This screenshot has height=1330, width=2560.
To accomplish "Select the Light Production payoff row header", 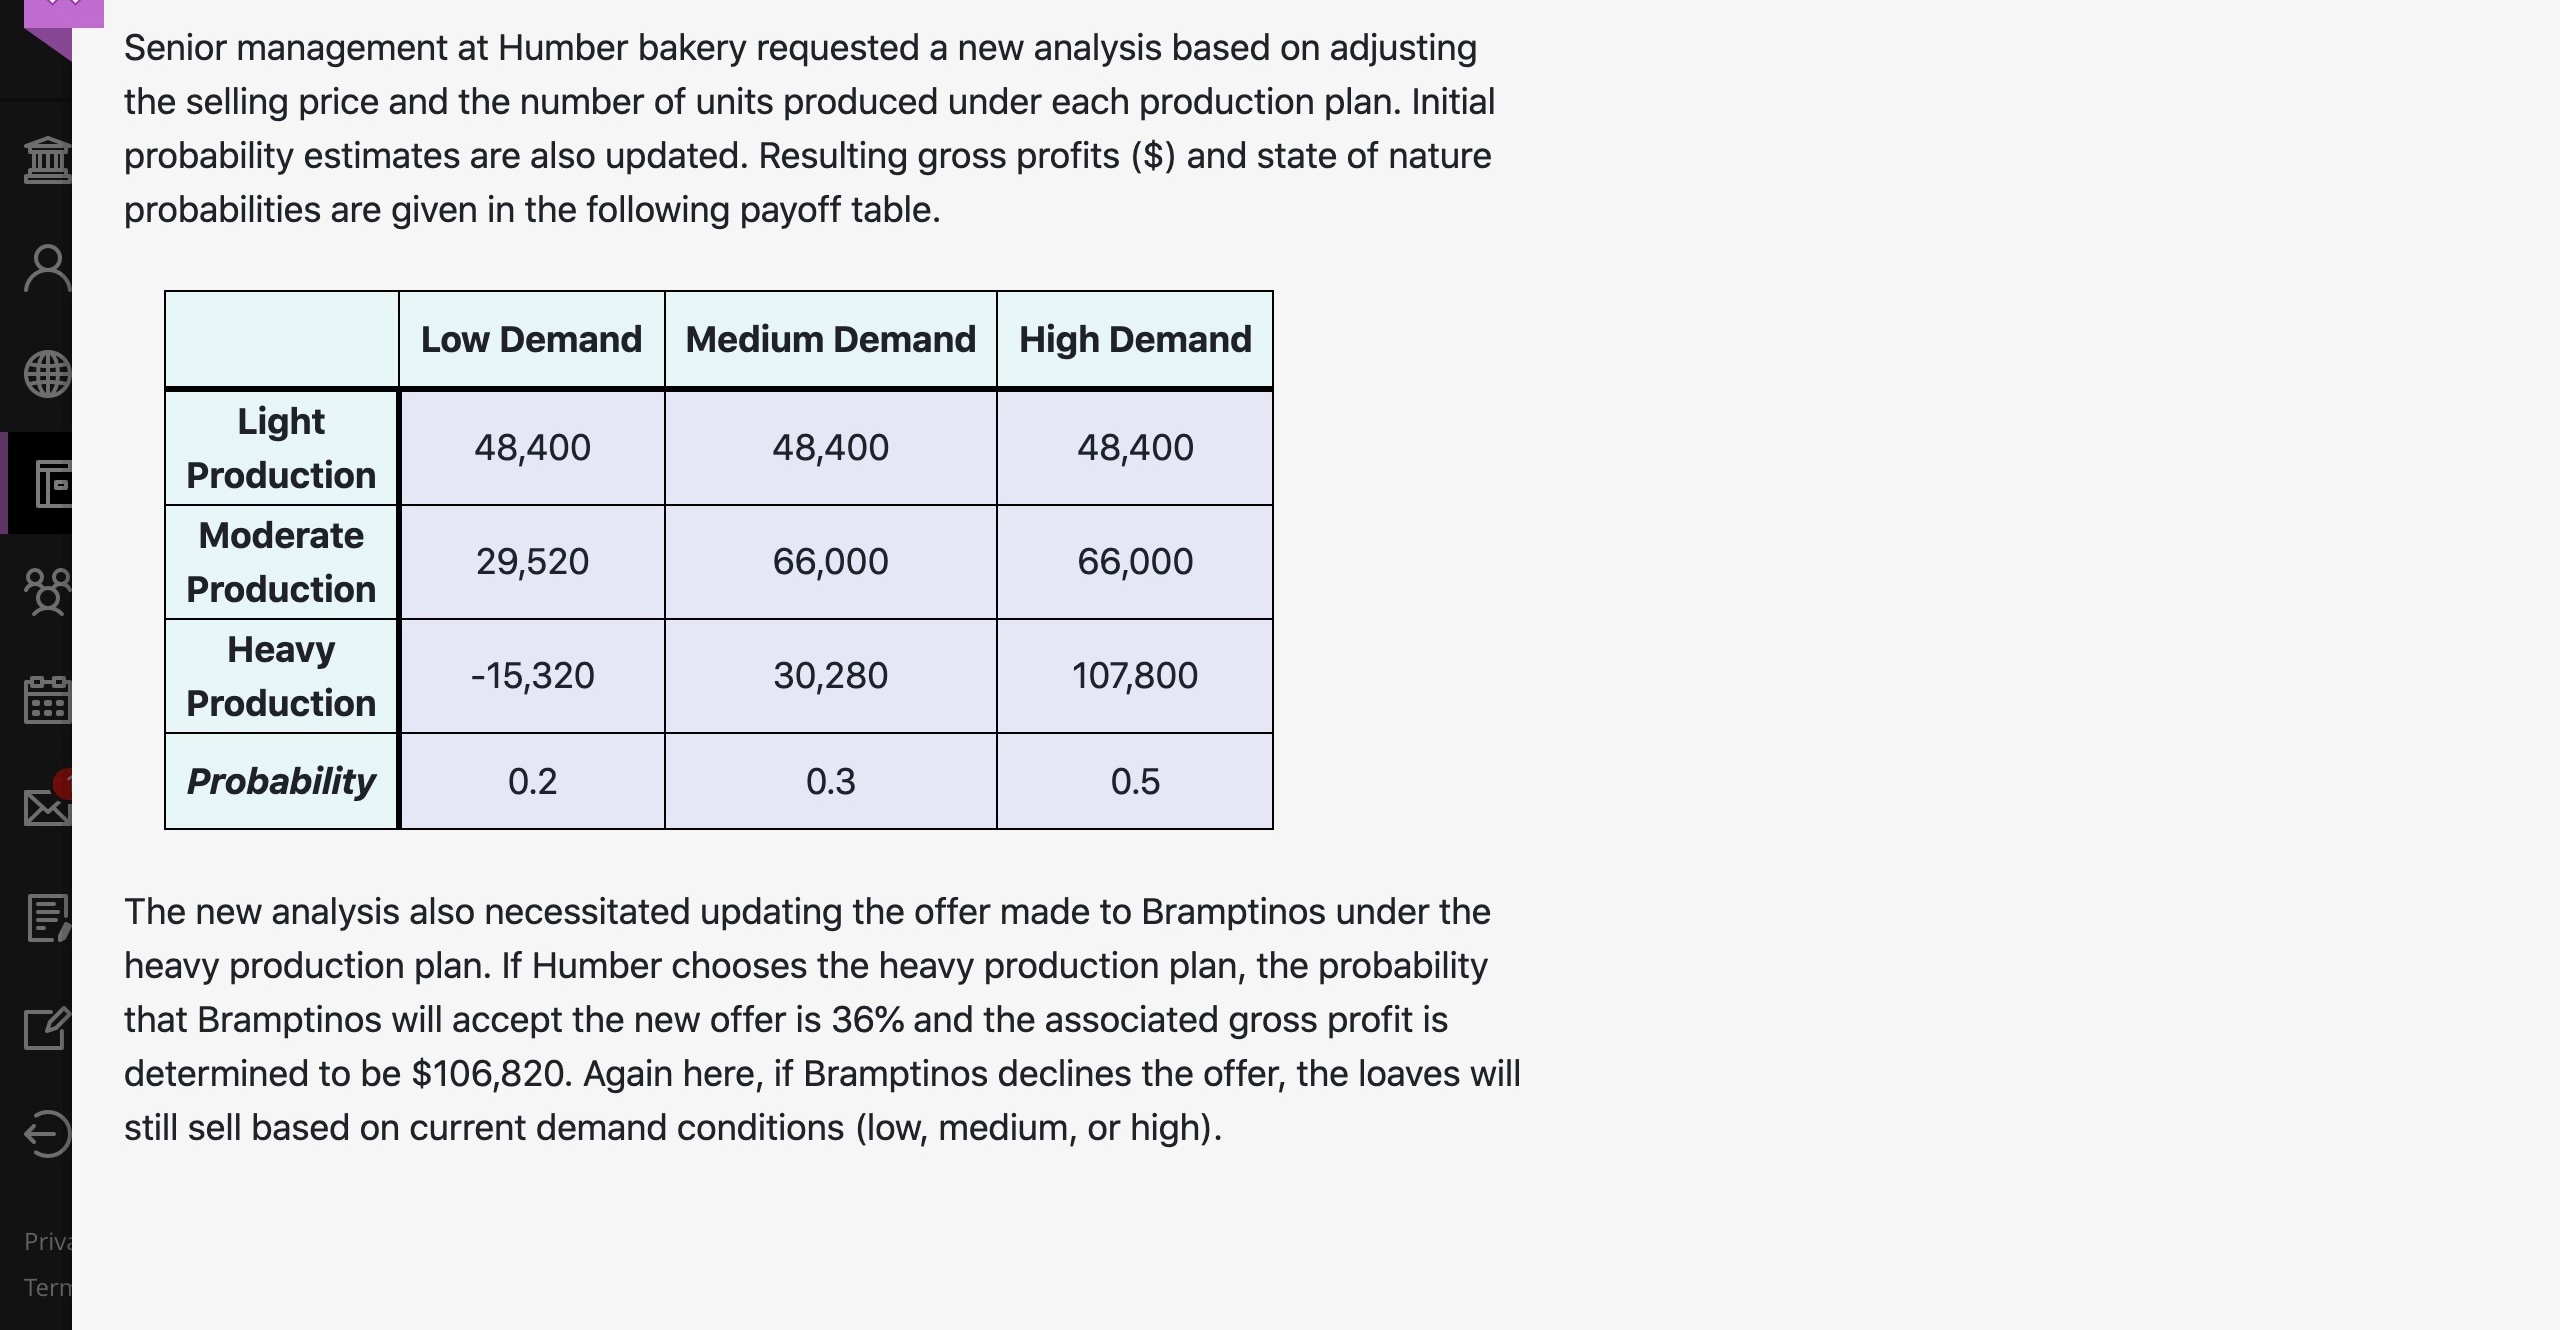I will point(281,447).
